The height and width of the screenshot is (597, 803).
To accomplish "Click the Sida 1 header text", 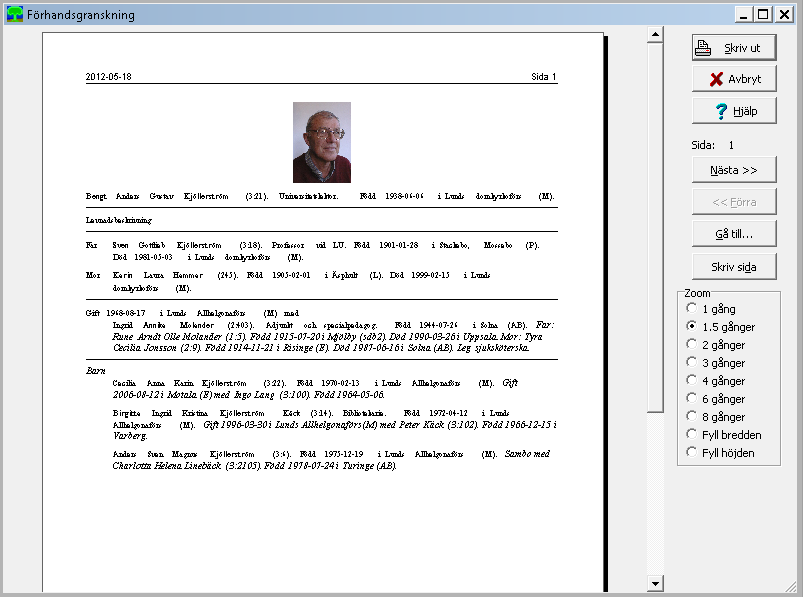I will pyautogui.click(x=543, y=77).
